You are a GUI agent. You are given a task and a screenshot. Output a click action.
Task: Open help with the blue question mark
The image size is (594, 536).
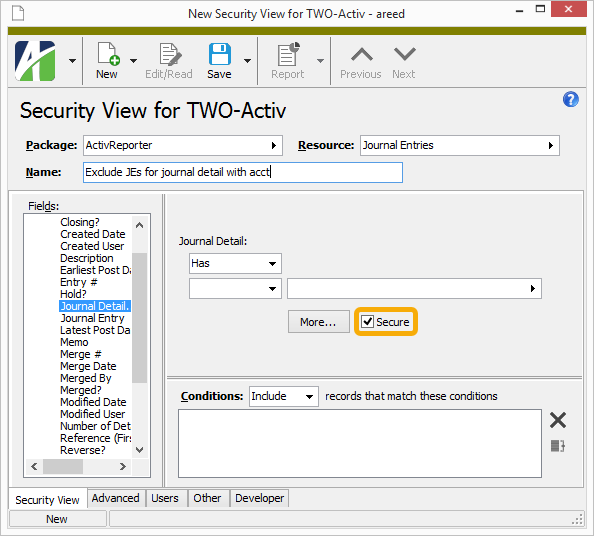[570, 100]
